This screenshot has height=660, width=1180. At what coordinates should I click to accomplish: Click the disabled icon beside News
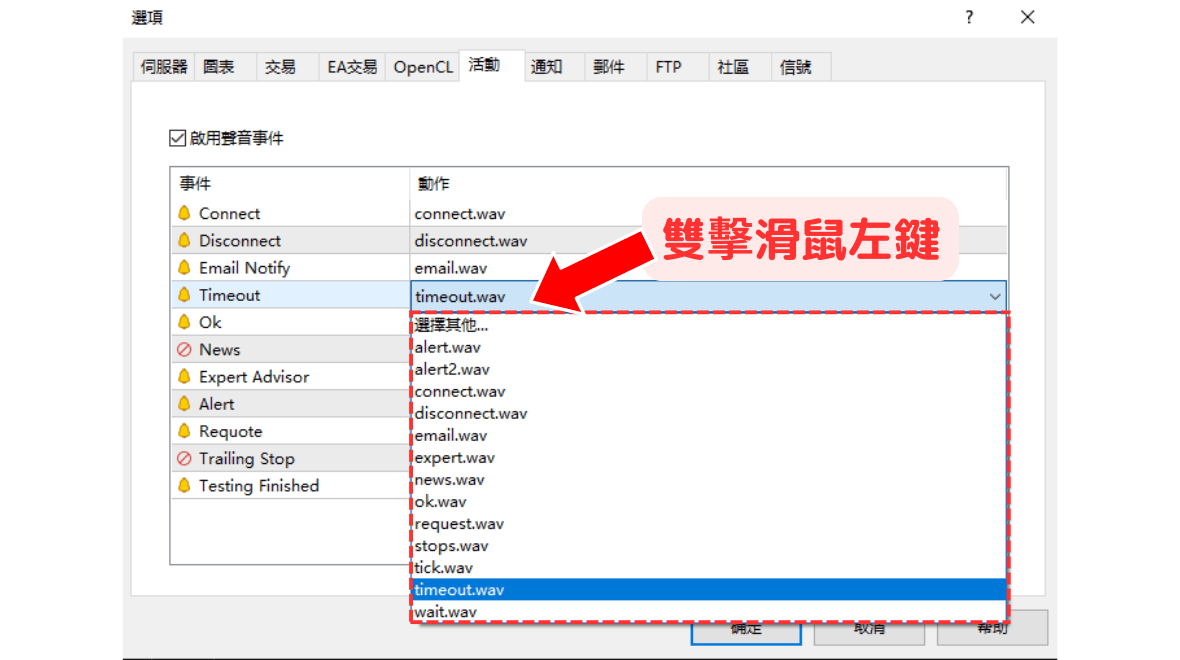point(184,350)
